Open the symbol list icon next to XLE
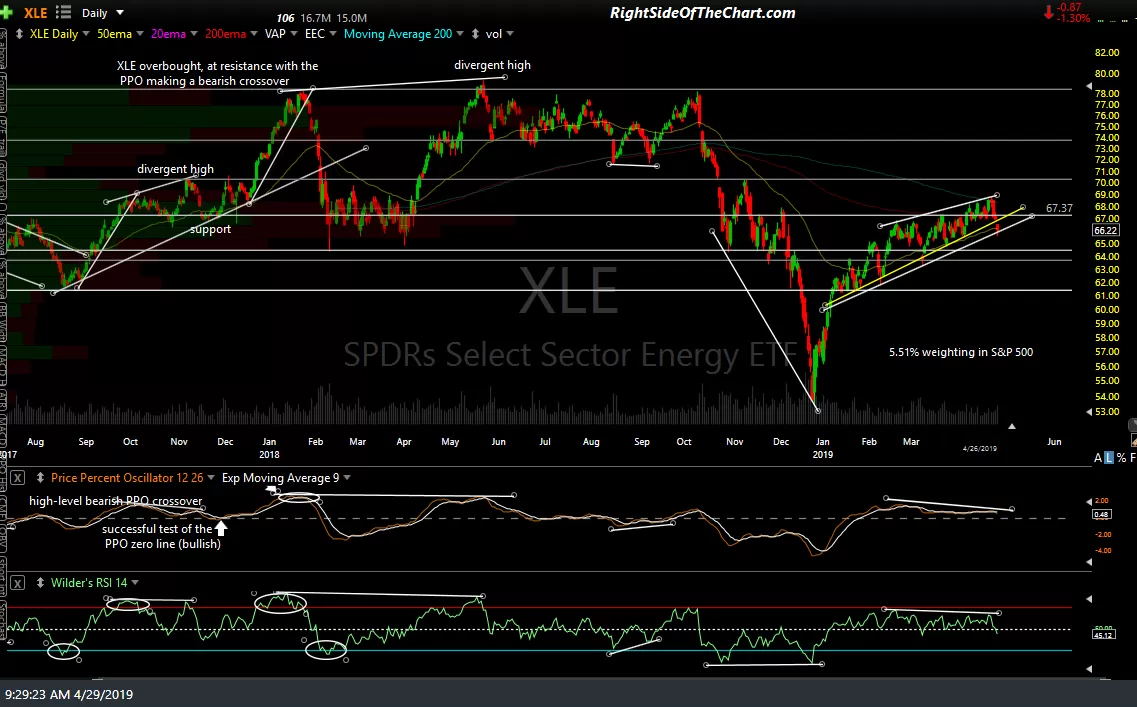Image resolution: width=1137 pixels, height=707 pixels. point(64,12)
